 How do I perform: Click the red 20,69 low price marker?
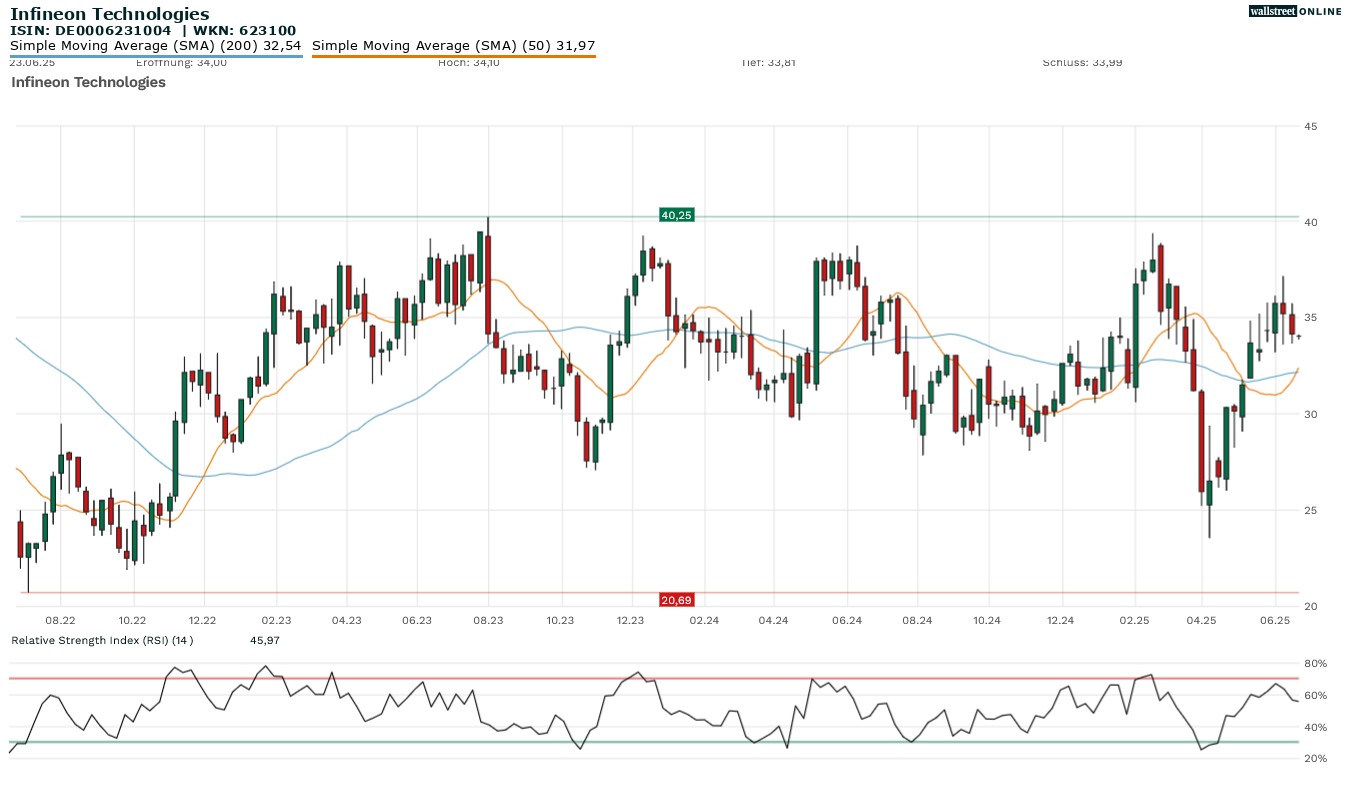click(x=677, y=600)
